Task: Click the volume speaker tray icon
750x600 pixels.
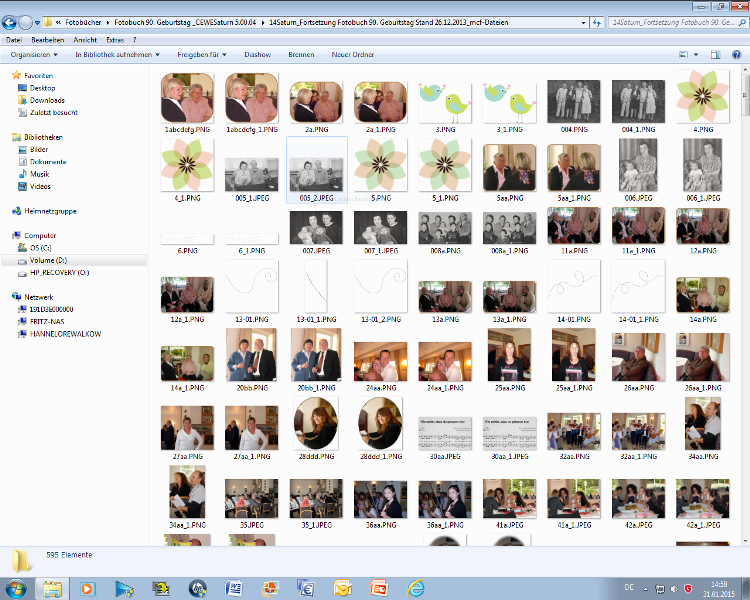Action: [674, 589]
